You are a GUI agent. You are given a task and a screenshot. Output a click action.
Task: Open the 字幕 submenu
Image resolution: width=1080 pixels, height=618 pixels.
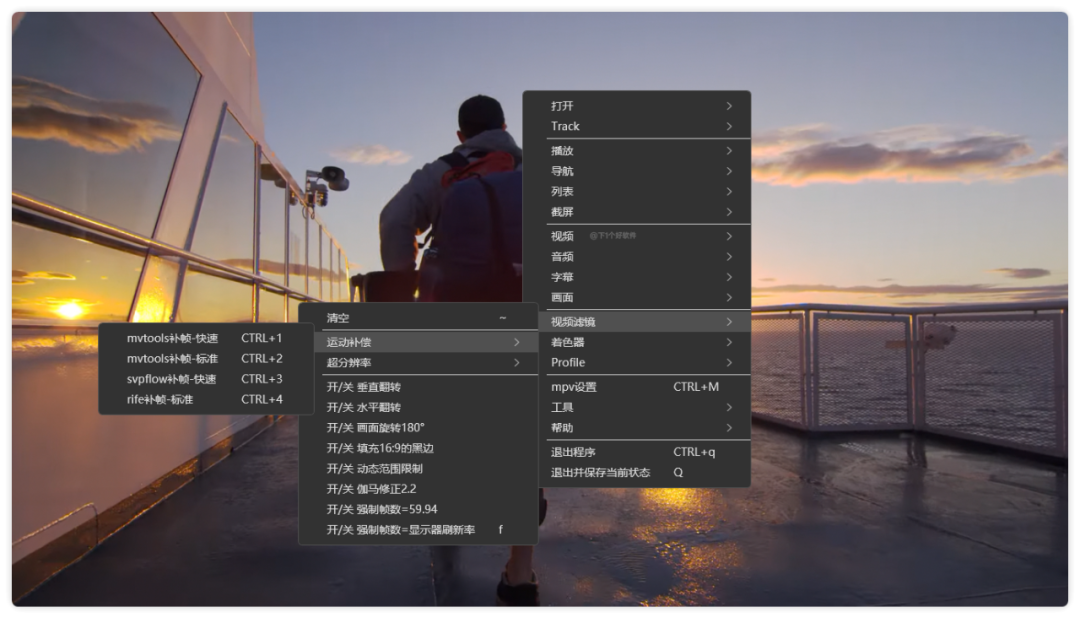pos(636,277)
